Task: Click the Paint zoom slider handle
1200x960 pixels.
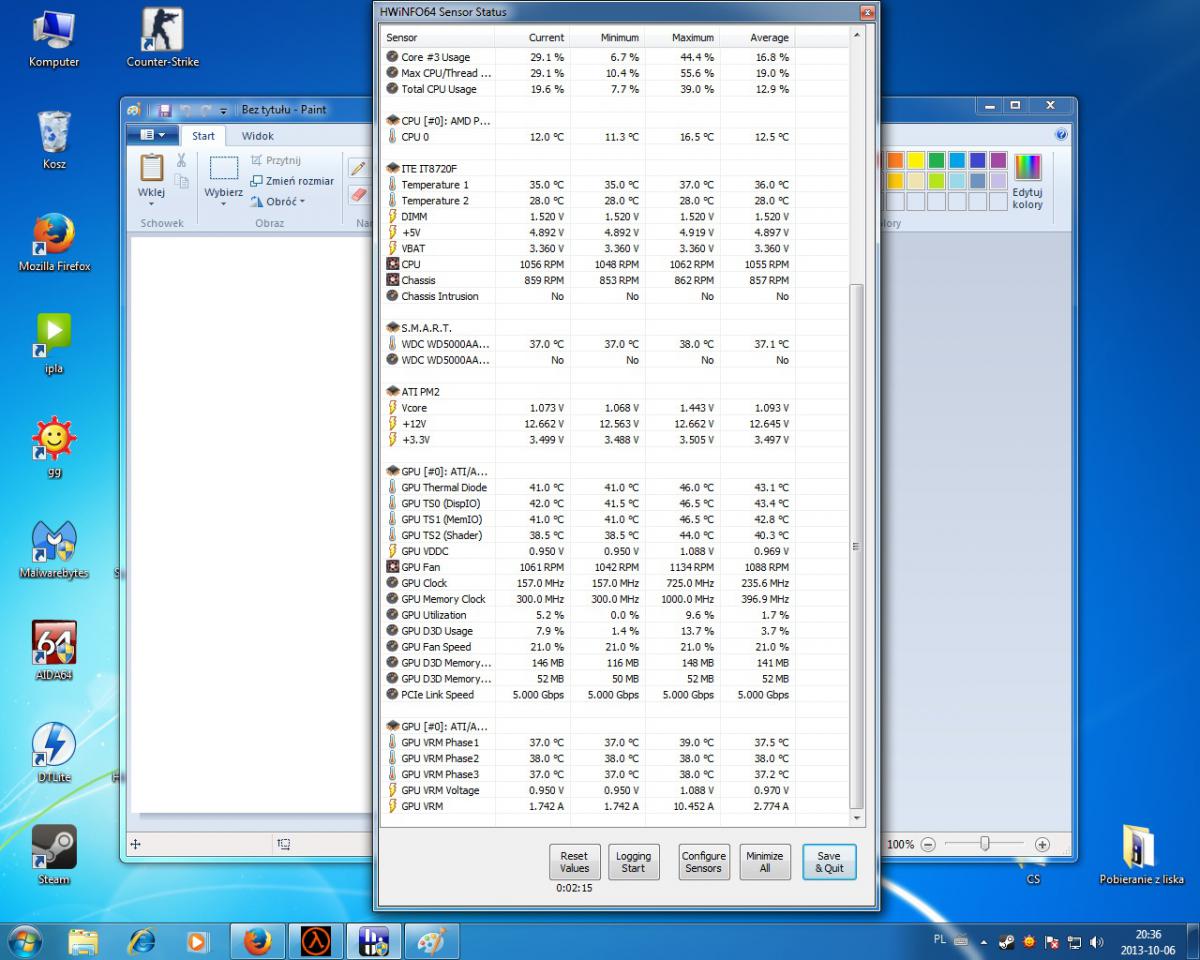Action: click(x=984, y=844)
